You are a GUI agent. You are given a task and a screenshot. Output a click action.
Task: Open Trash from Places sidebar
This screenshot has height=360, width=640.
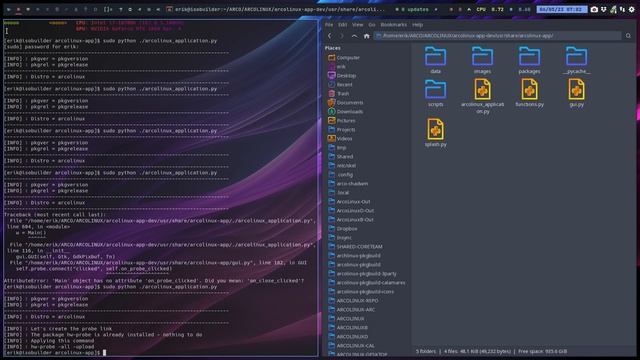pyautogui.click(x=339, y=93)
